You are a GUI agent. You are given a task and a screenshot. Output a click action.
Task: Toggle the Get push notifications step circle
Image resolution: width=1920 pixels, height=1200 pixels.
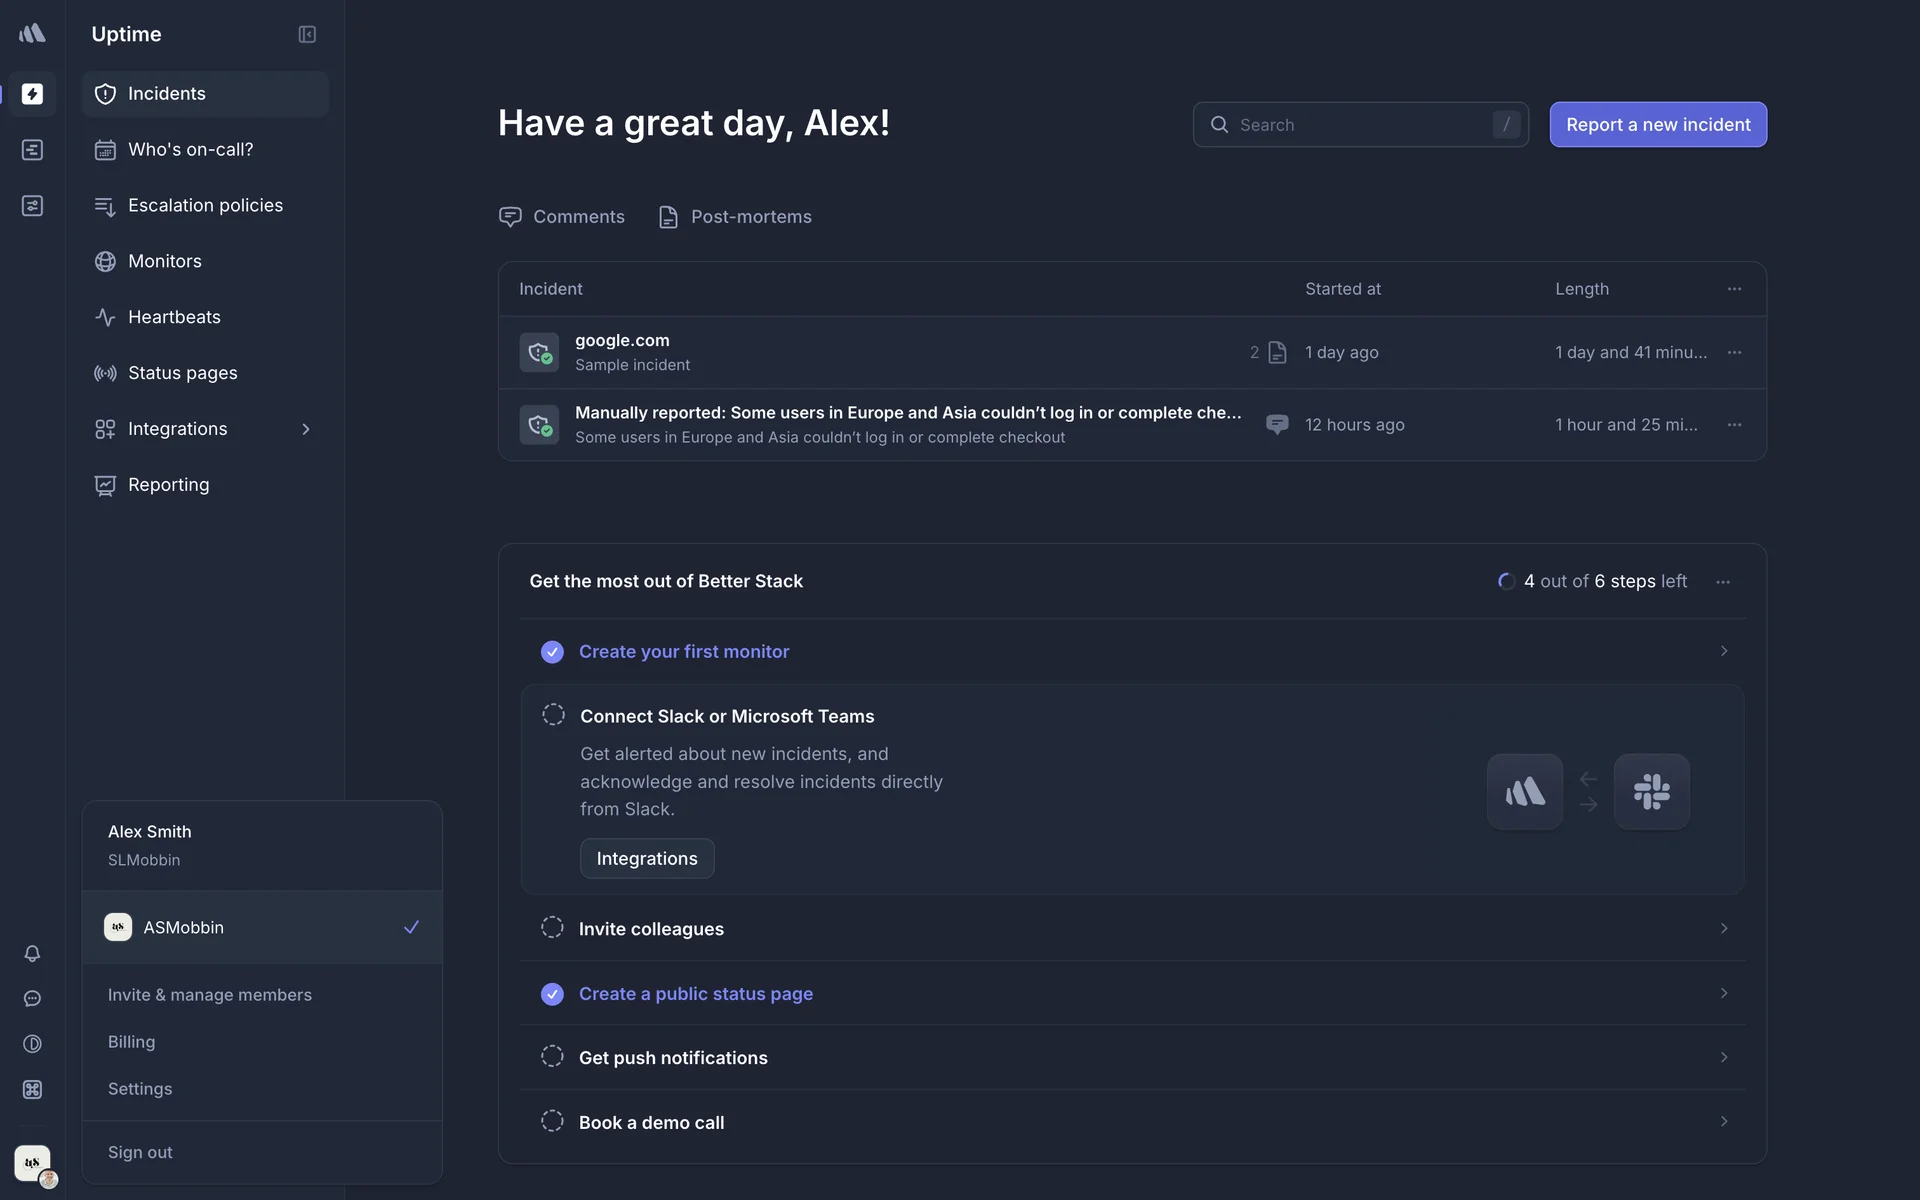coord(552,1057)
